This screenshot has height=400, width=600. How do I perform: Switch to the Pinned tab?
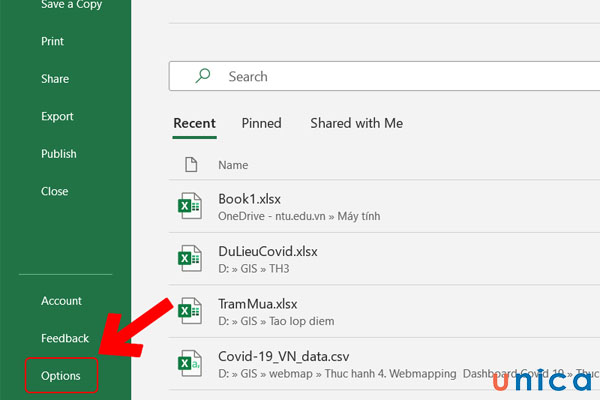click(261, 123)
